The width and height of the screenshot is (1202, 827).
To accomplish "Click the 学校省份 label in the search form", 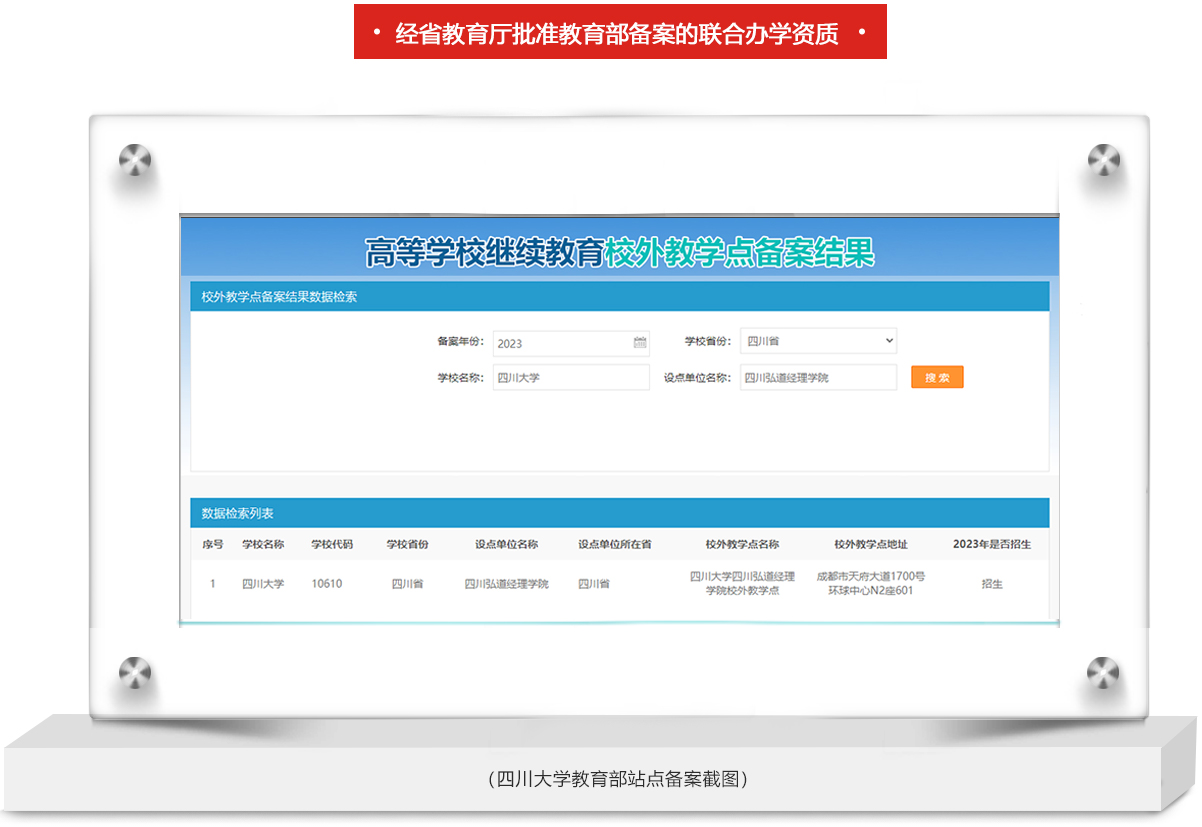I will (708, 342).
